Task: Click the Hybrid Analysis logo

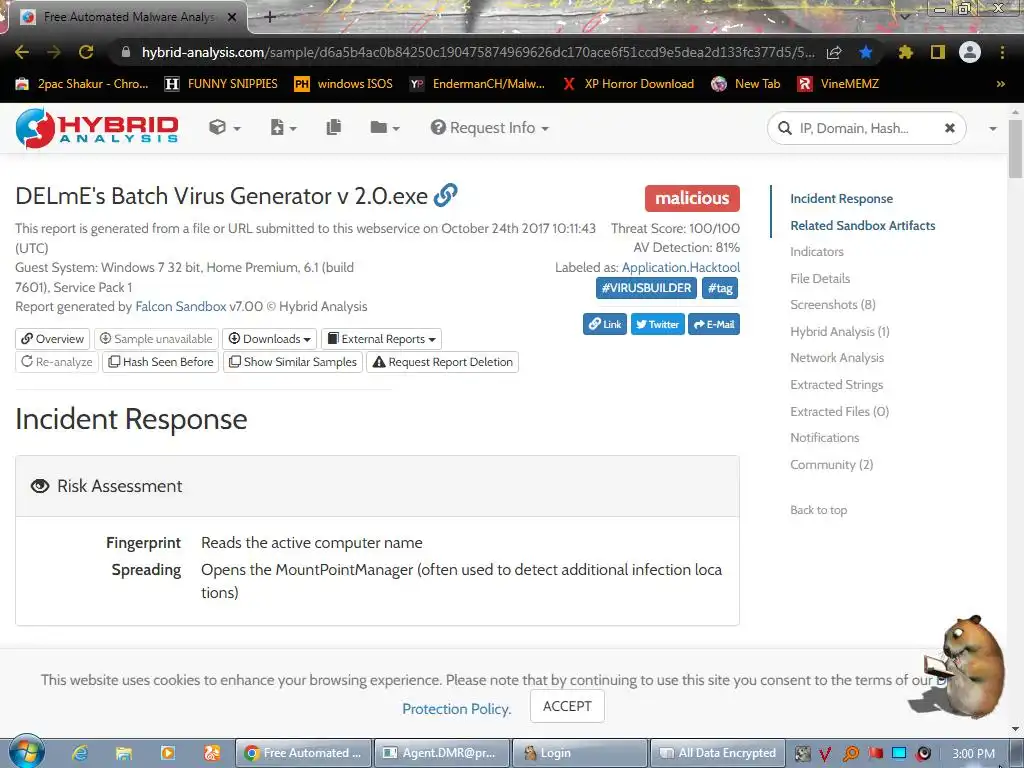Action: [97, 128]
